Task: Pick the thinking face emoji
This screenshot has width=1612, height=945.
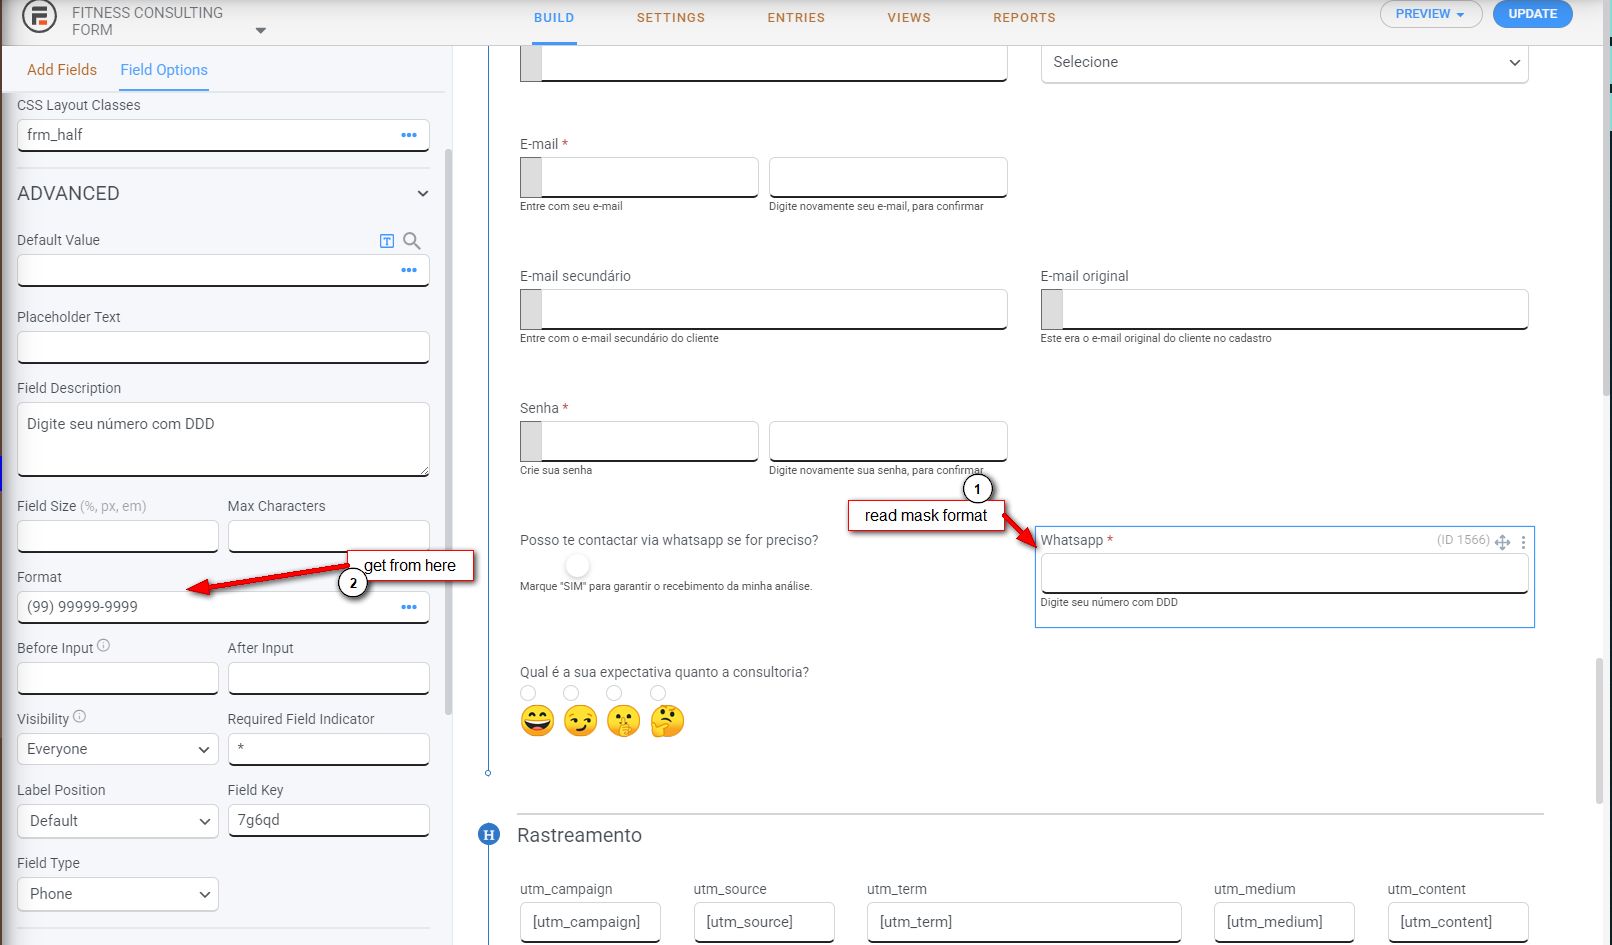Action: point(667,721)
